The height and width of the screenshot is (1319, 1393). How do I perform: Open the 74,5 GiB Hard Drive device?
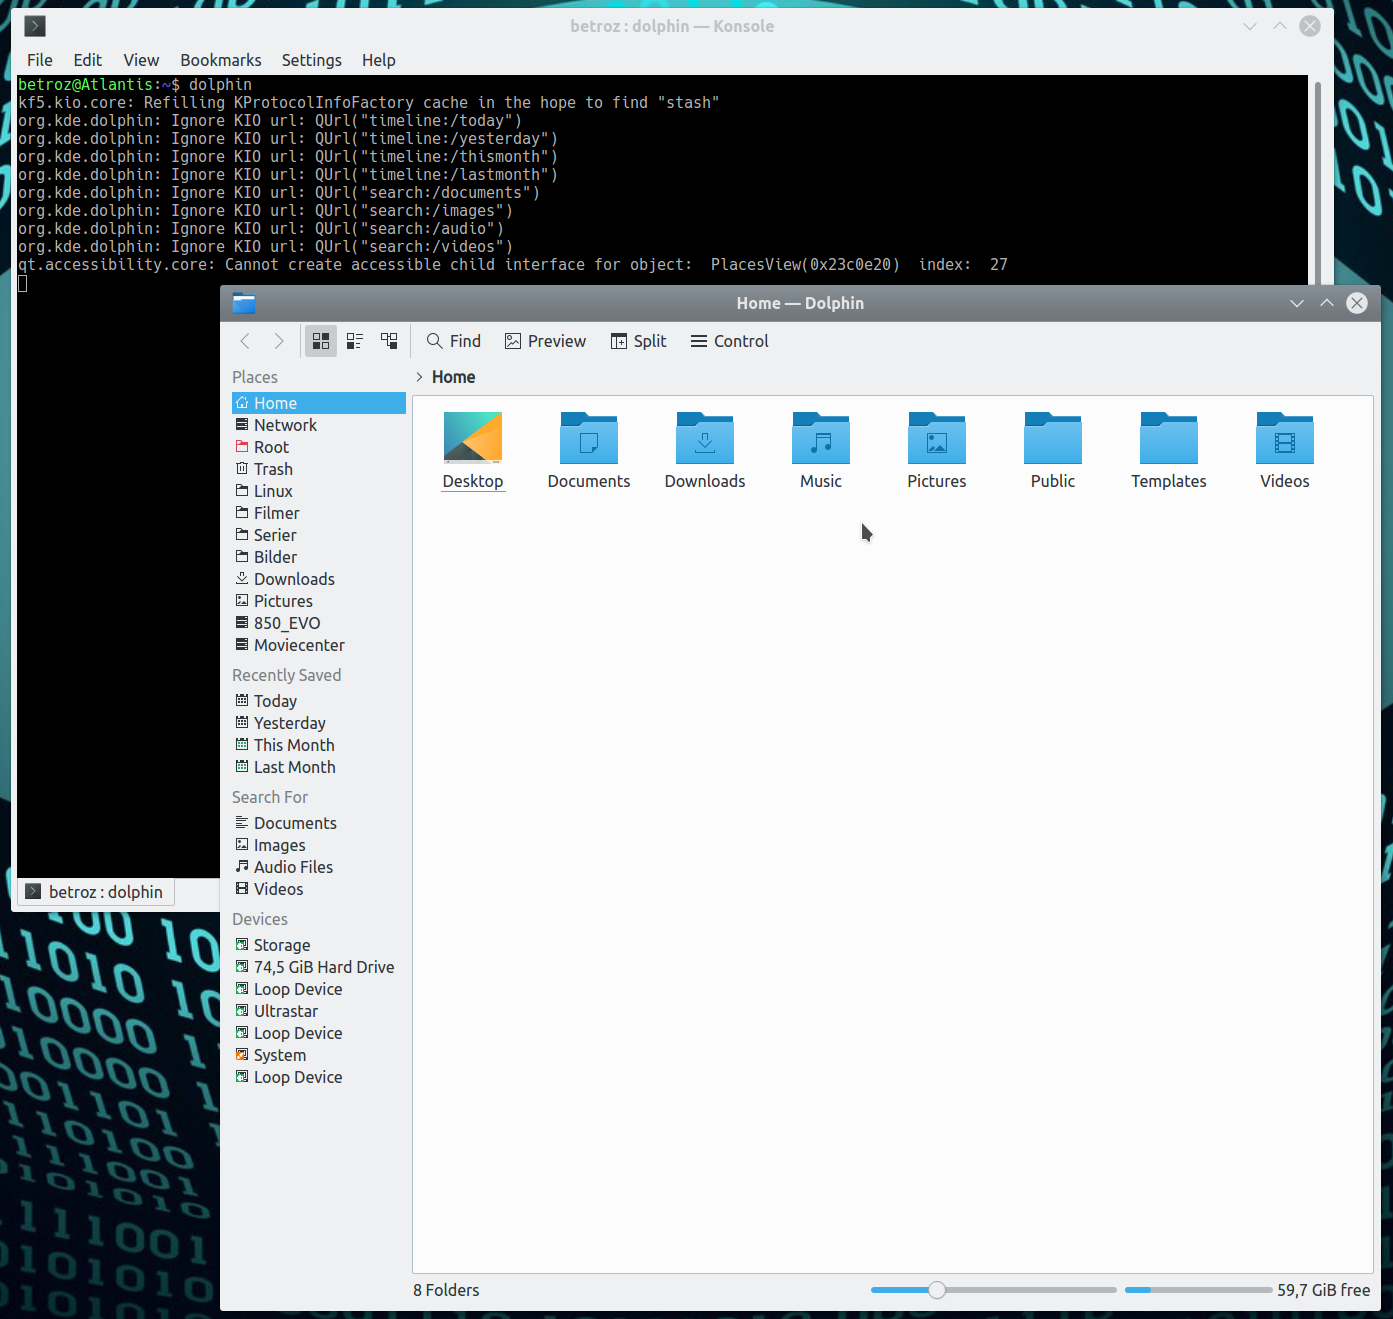(x=319, y=967)
